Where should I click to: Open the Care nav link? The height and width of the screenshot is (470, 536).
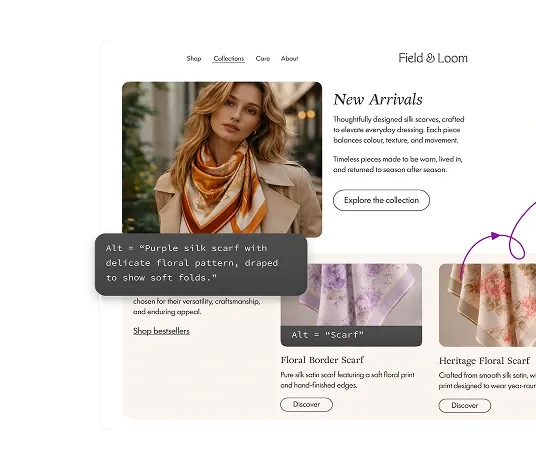[x=263, y=58]
